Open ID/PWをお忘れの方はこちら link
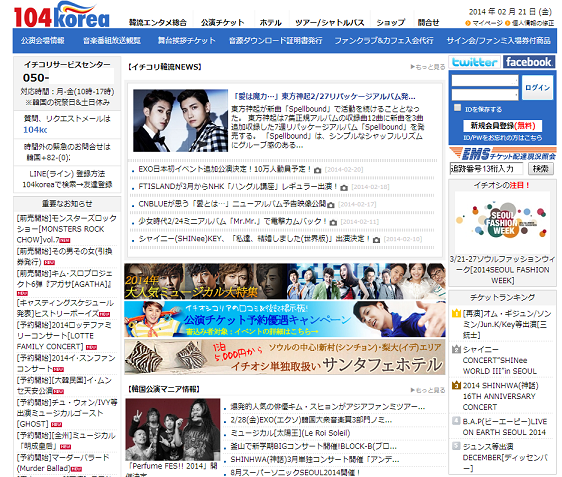 [x=503, y=138]
